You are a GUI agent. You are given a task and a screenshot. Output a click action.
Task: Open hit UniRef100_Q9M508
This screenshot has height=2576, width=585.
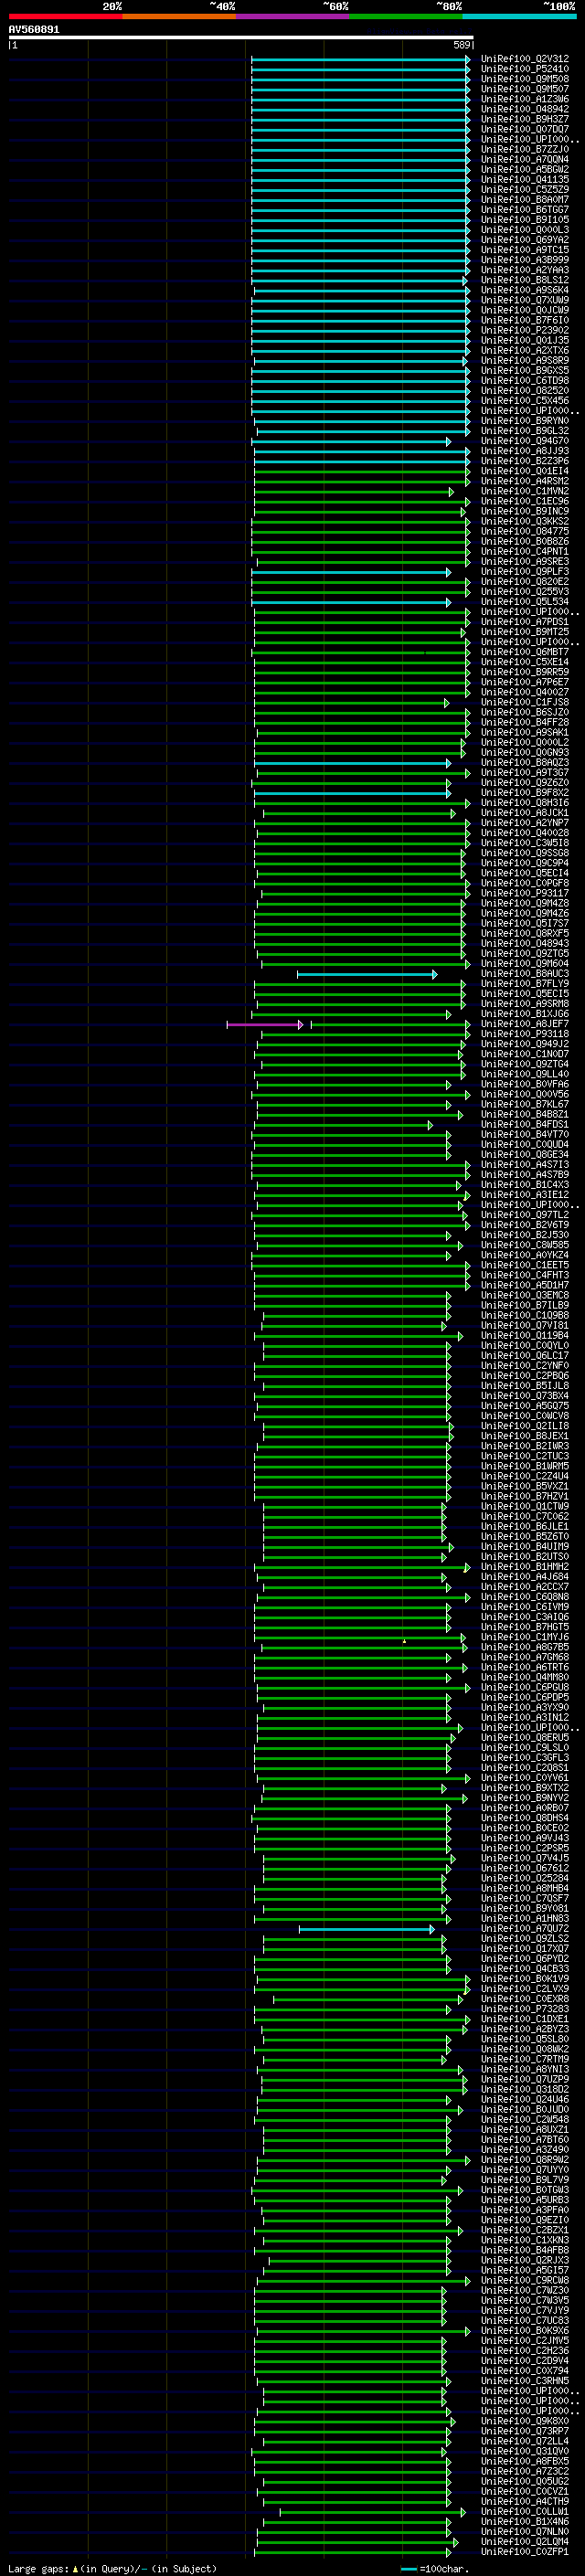[x=525, y=80]
